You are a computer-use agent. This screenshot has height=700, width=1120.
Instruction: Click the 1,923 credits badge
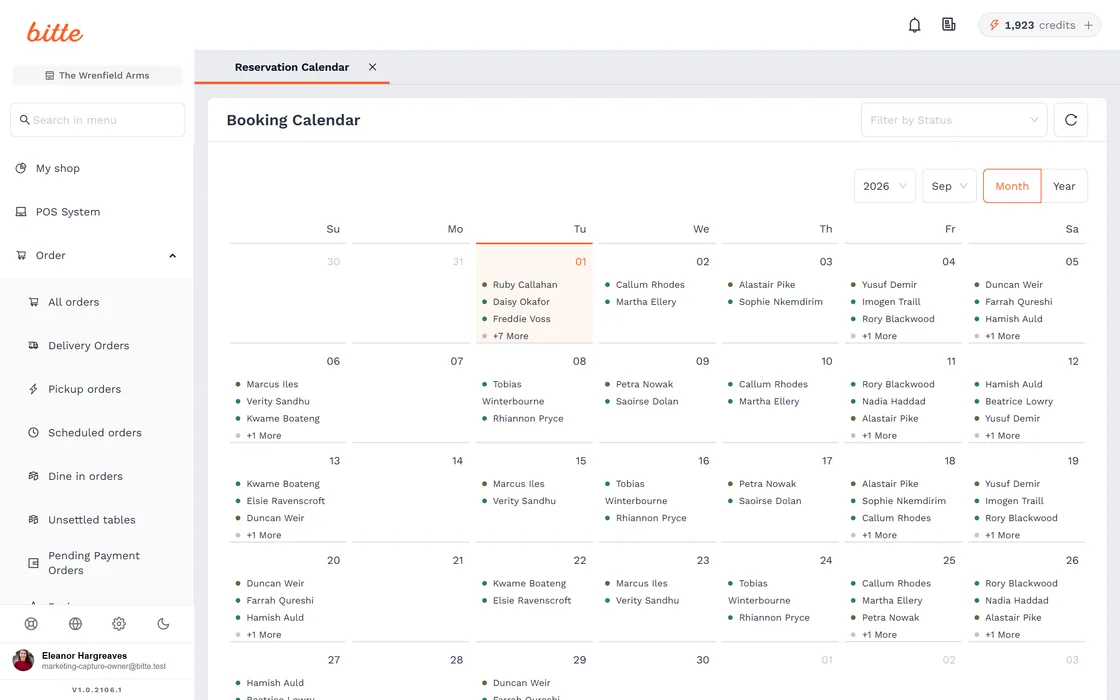click(x=1039, y=25)
